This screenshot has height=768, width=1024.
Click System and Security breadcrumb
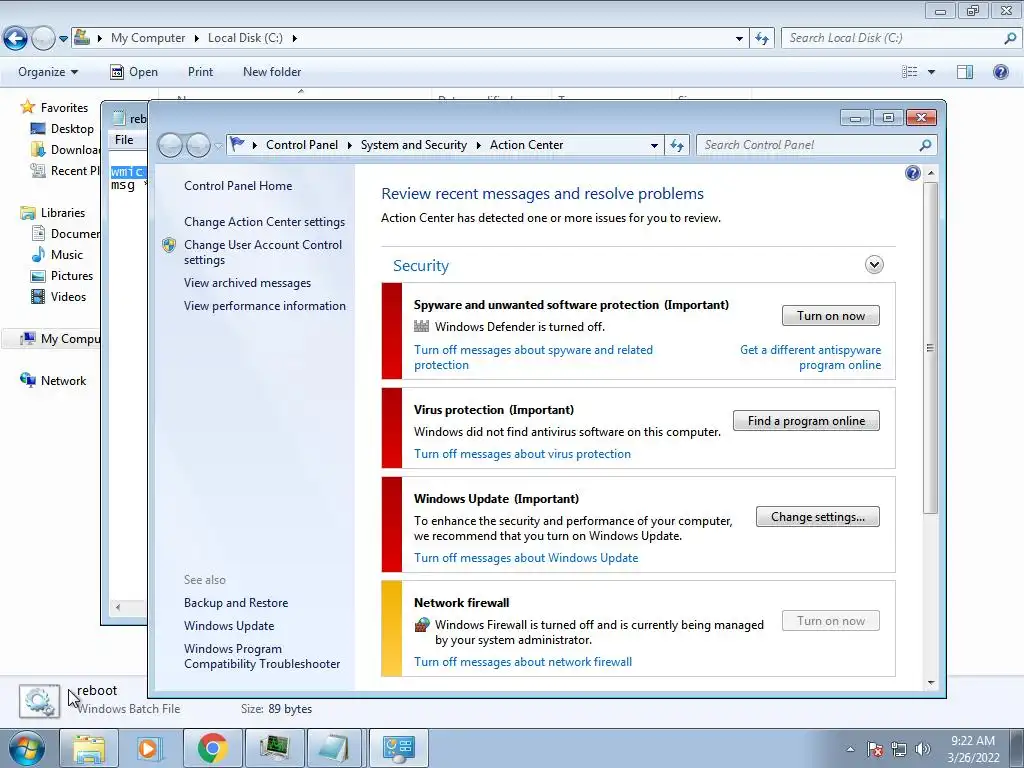[x=413, y=145]
